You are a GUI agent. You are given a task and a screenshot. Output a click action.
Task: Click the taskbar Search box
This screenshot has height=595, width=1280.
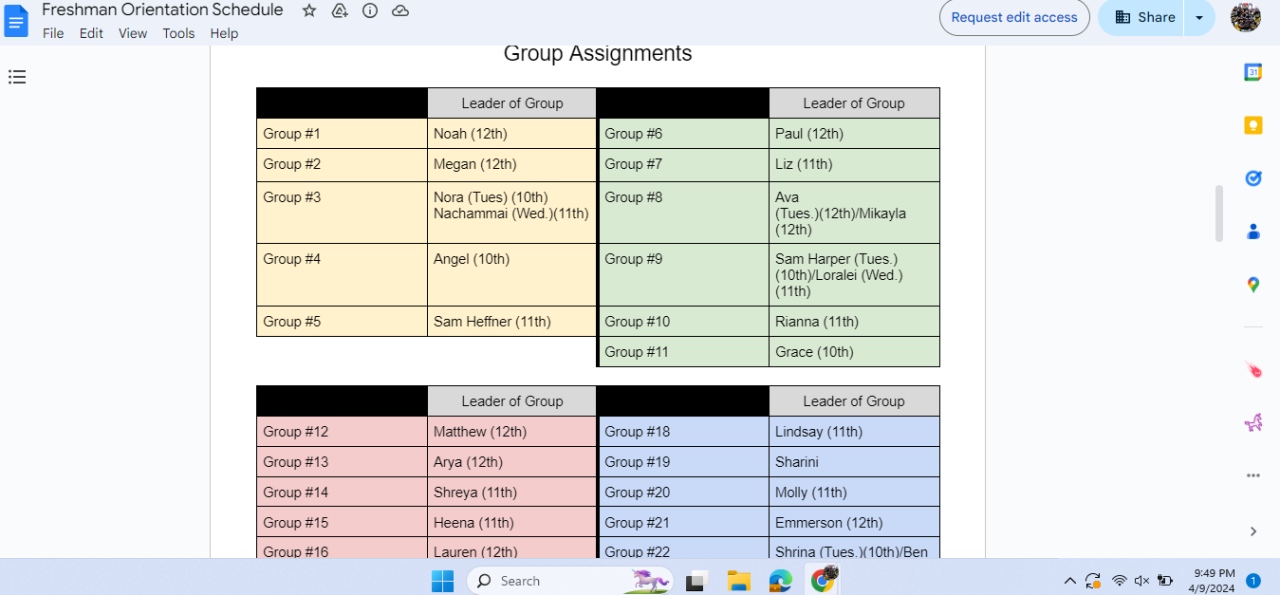tap(570, 580)
